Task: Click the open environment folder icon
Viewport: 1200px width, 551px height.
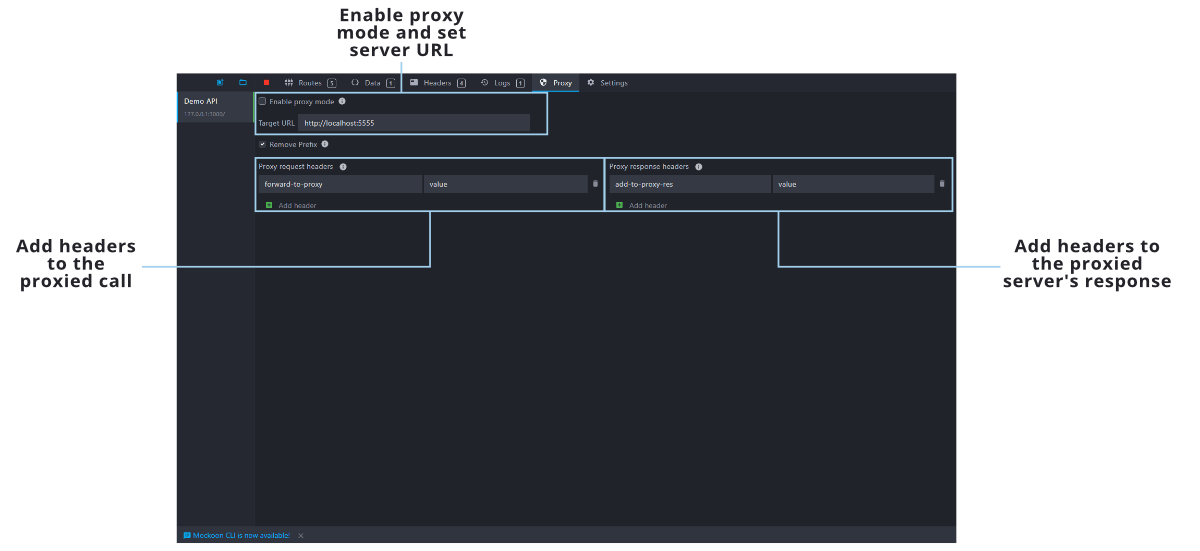Action: [242, 83]
